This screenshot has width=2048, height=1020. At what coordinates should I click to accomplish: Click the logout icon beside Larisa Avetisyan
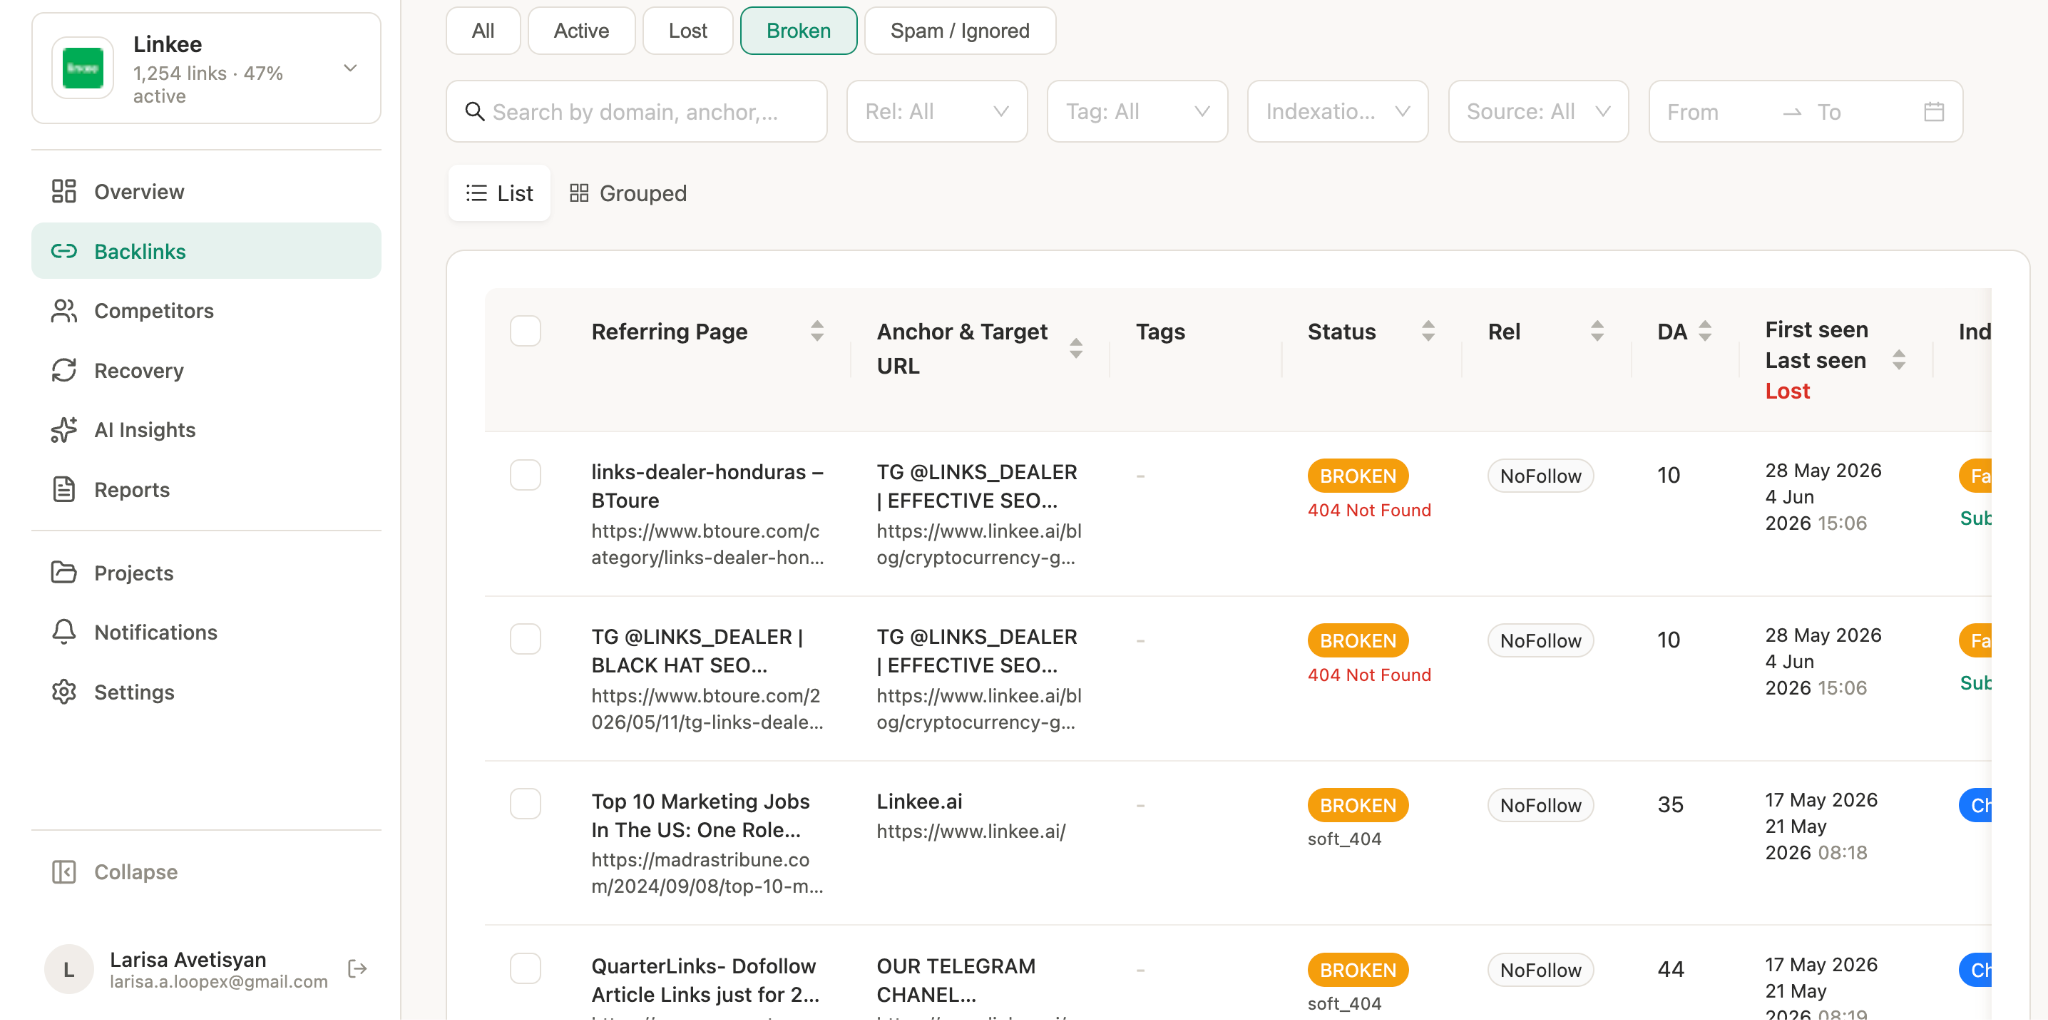click(357, 968)
